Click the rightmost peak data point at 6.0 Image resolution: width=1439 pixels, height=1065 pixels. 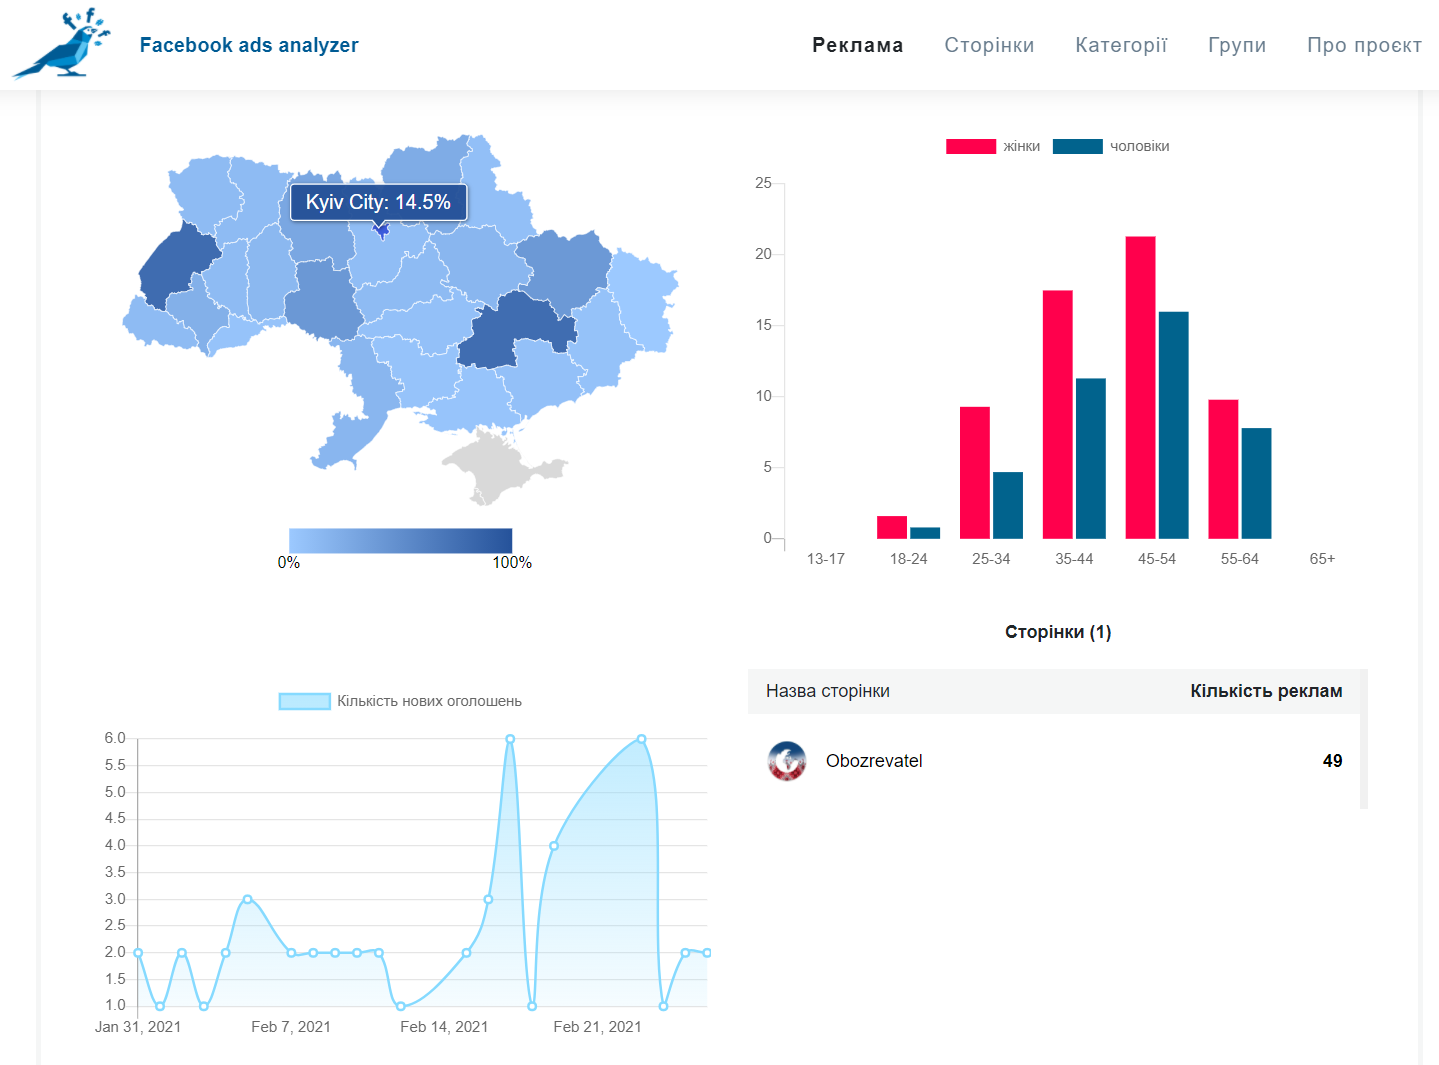click(x=641, y=739)
